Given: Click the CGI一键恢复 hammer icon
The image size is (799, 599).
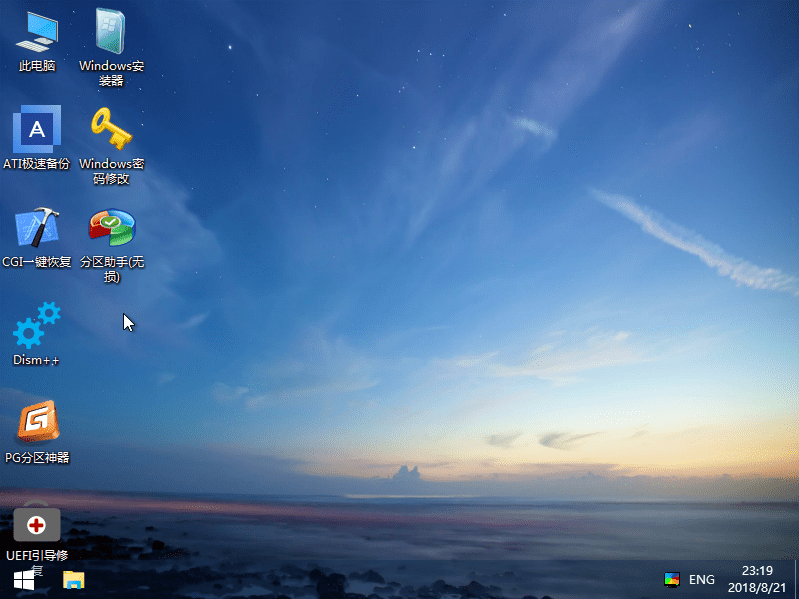Looking at the screenshot, I should (37, 228).
